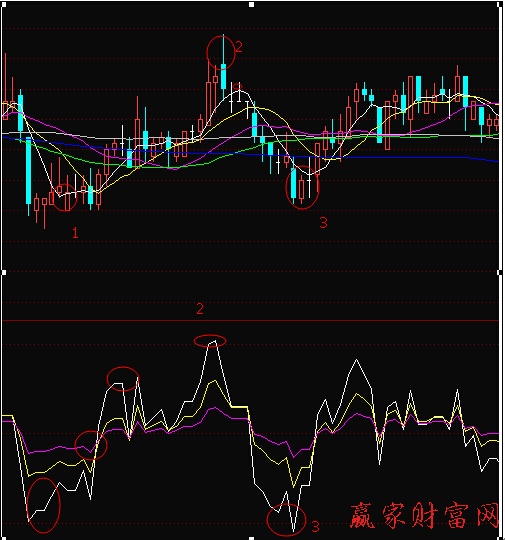The image size is (505, 540).
Task: Select the red ellipse at indicator's highest peak
Action: [x=210, y=341]
